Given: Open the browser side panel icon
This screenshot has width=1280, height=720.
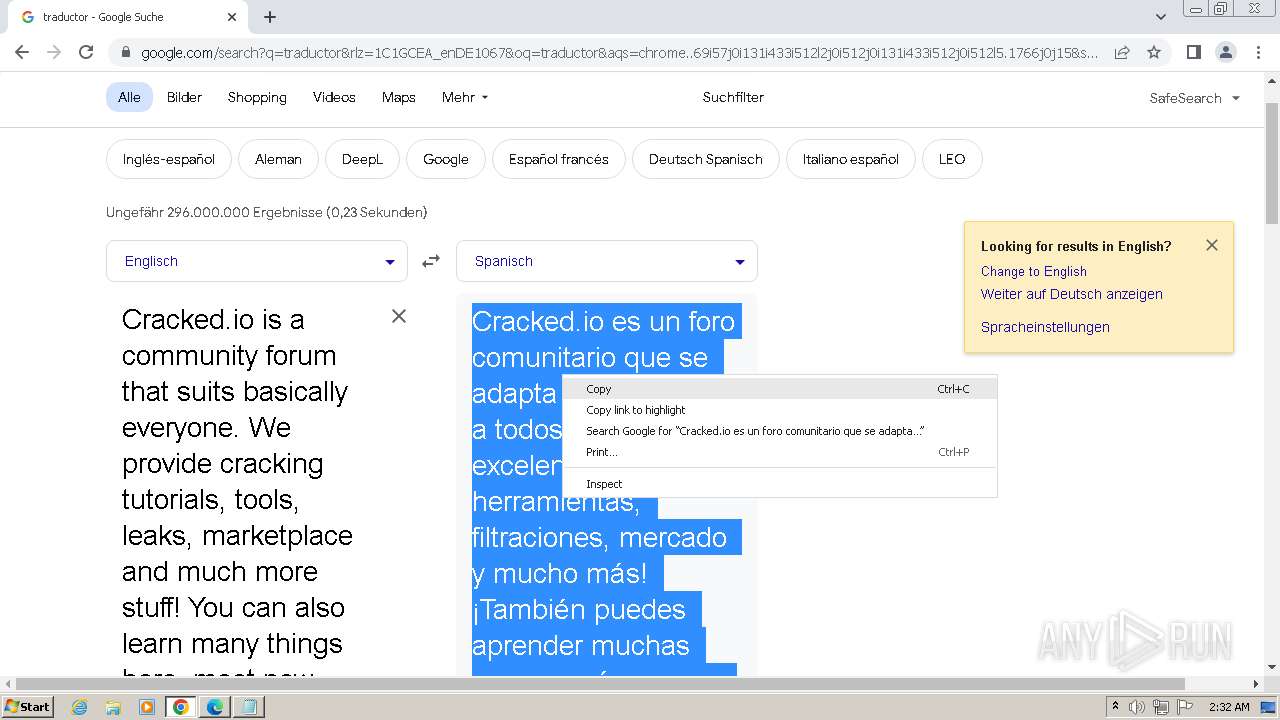Looking at the screenshot, I should point(1193,52).
